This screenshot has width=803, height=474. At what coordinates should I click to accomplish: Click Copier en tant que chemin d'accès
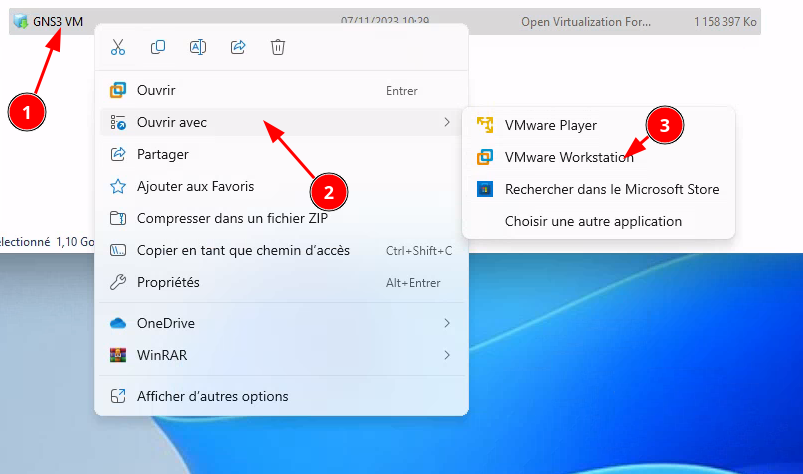click(x=243, y=250)
